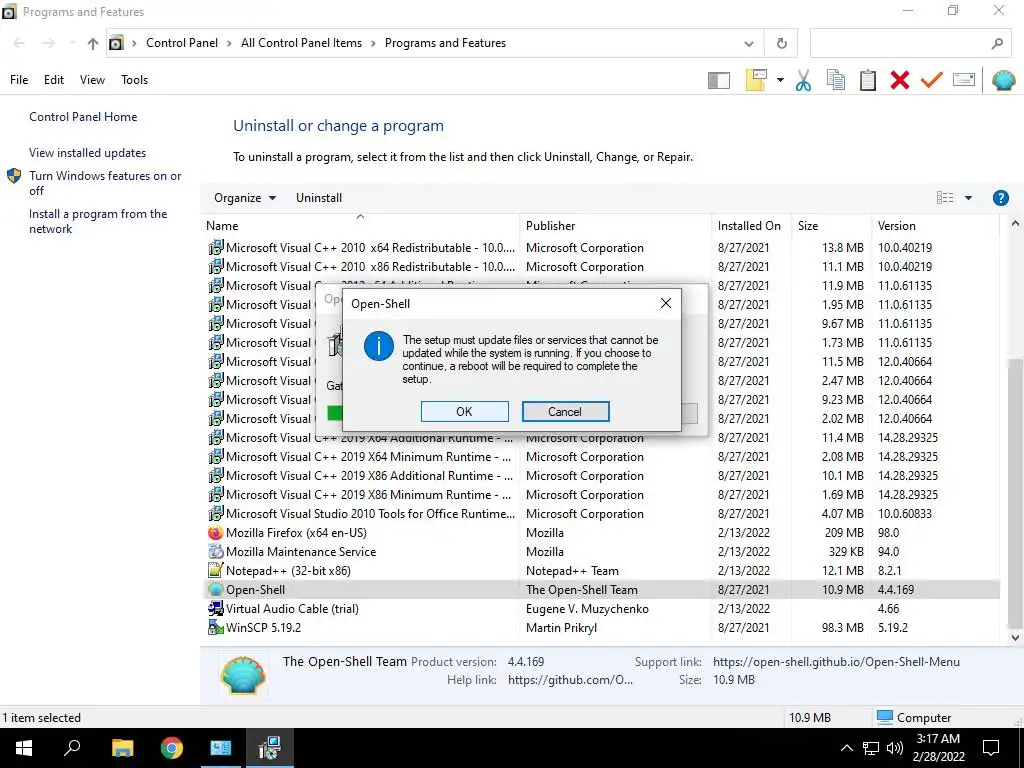Click Cancel in the Open-Shell dialog

click(x=565, y=411)
